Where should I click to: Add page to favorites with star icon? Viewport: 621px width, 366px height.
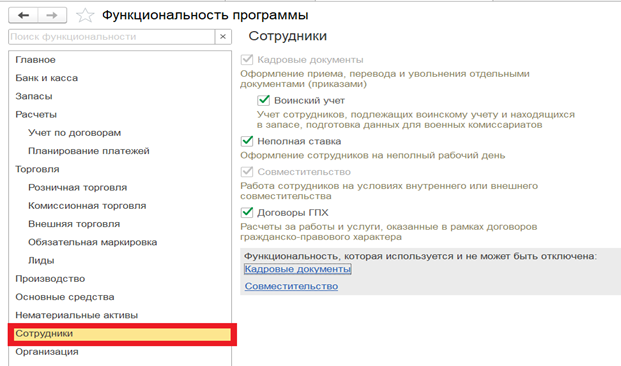(85, 15)
